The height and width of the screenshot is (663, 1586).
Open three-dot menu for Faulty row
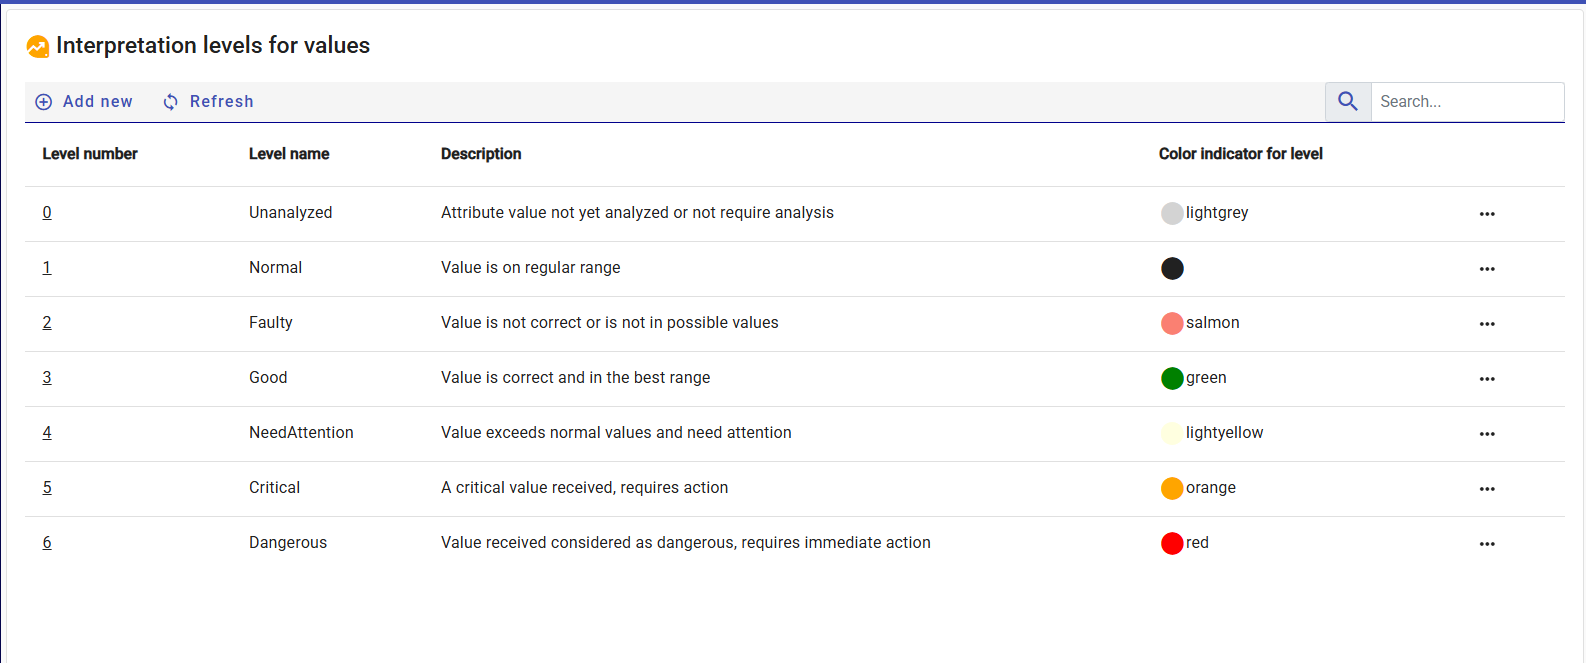(1487, 324)
